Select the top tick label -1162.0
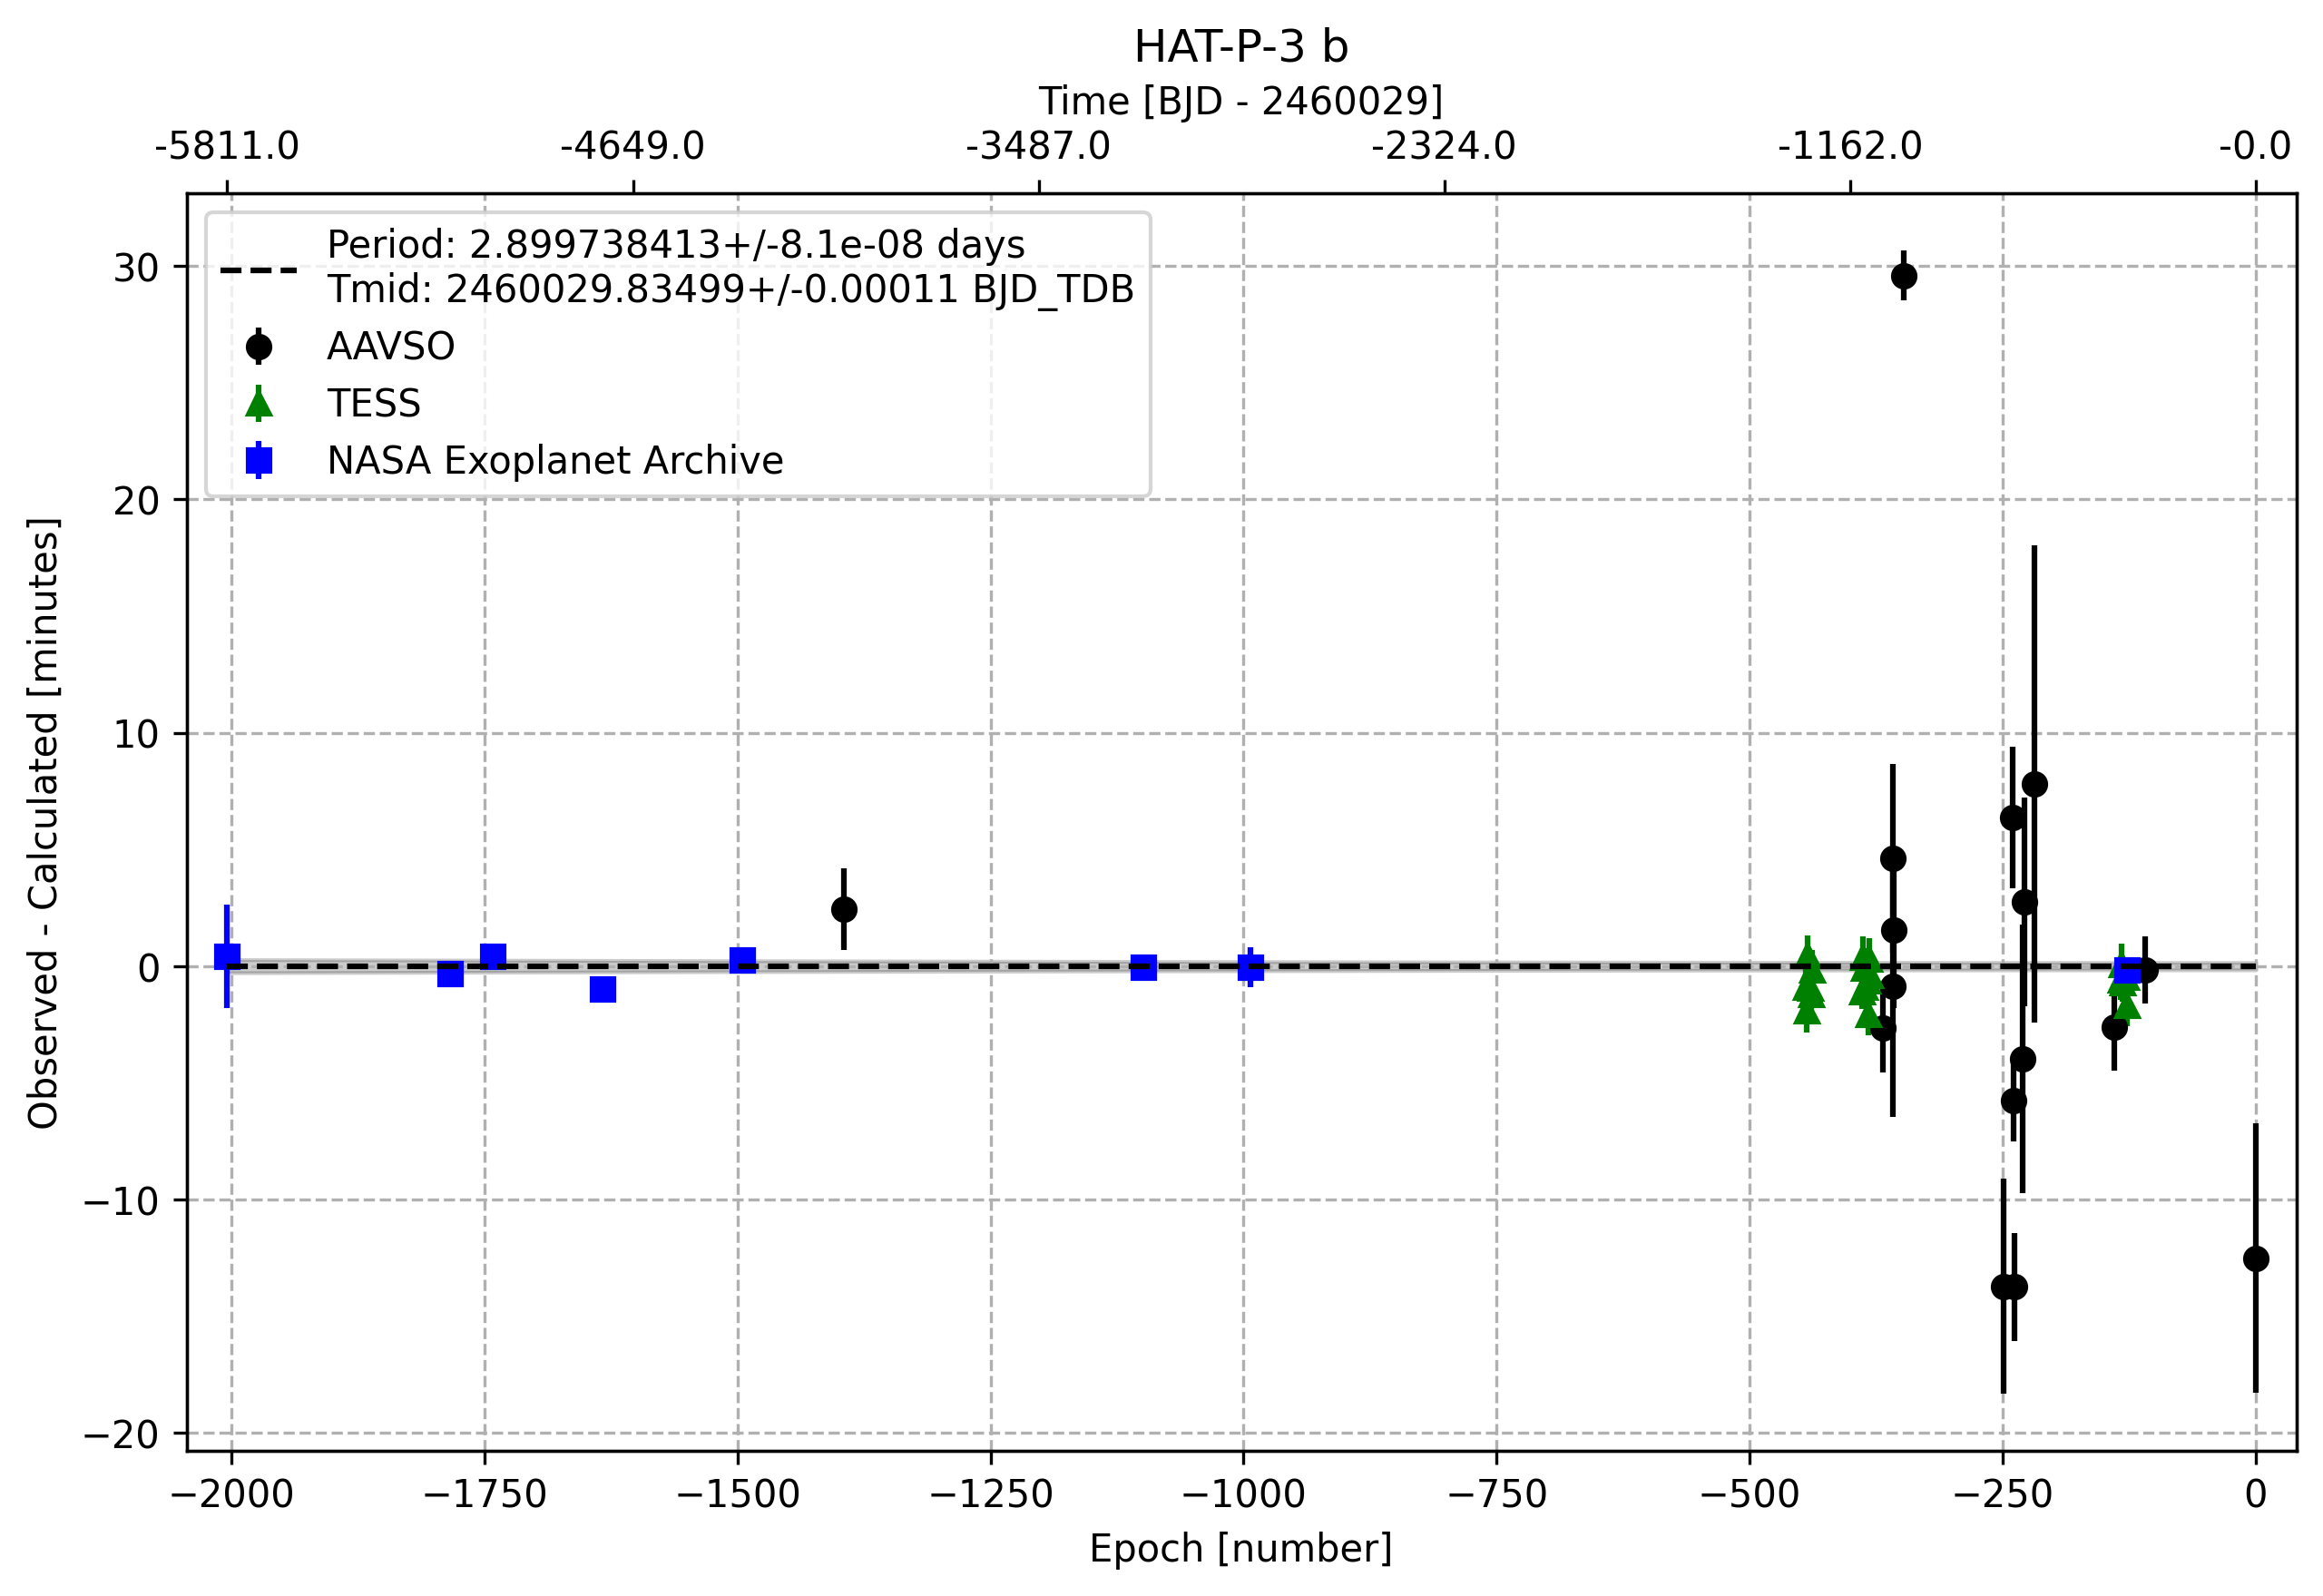Image resolution: width=2323 pixels, height=1596 pixels. (1850, 146)
